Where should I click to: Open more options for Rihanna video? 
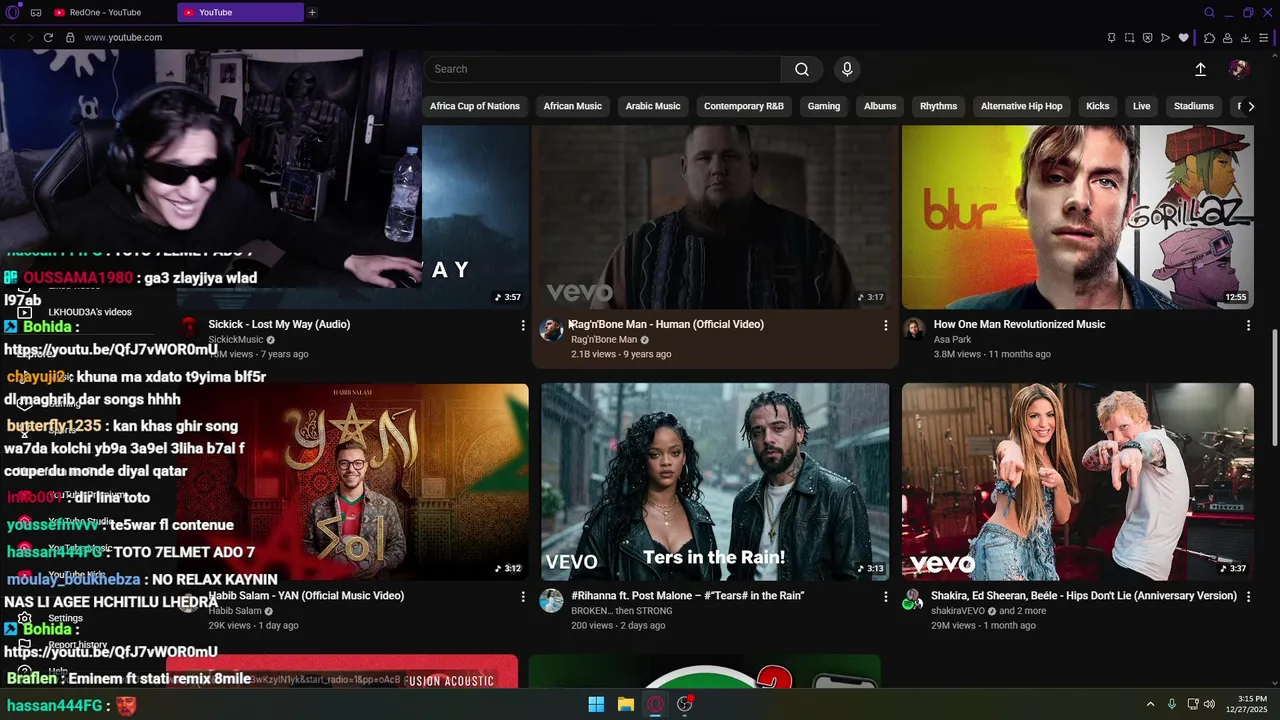pos(885,597)
